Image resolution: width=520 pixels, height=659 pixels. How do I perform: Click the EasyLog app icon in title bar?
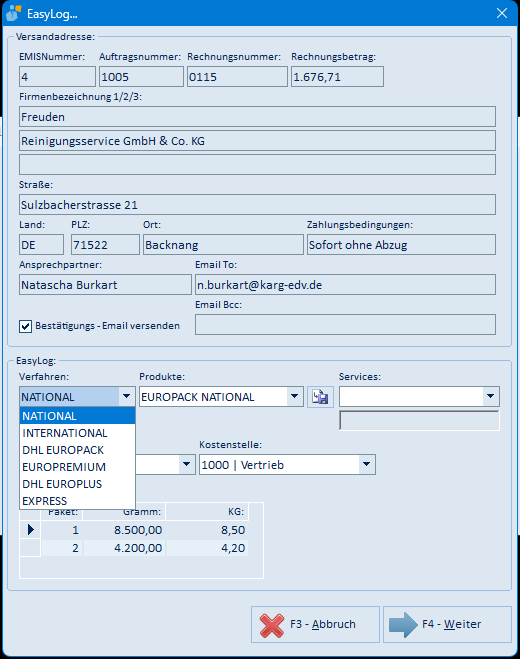pos(13,13)
